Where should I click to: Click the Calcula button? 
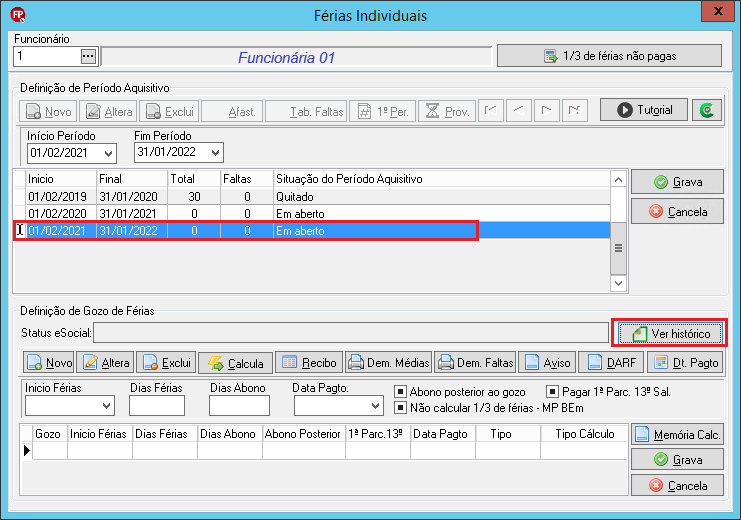pyautogui.click(x=235, y=363)
